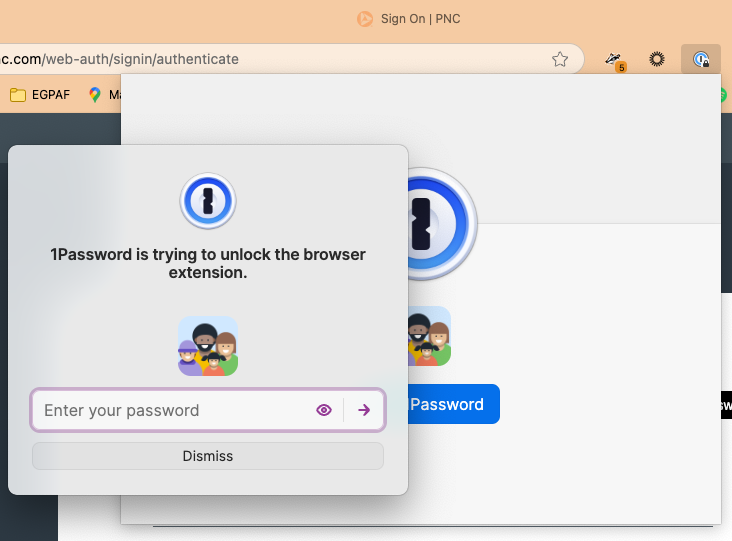Click the sun-shaped extension icon
Image resolution: width=732 pixels, height=541 pixels.
coord(657,59)
